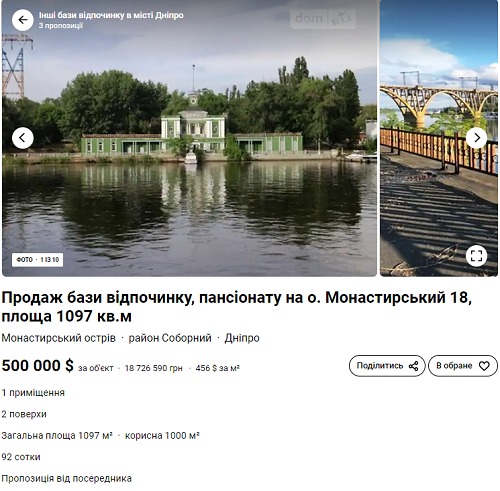Open Інші бази відпочинку в місті Дніпро

pyautogui.click(x=111, y=15)
